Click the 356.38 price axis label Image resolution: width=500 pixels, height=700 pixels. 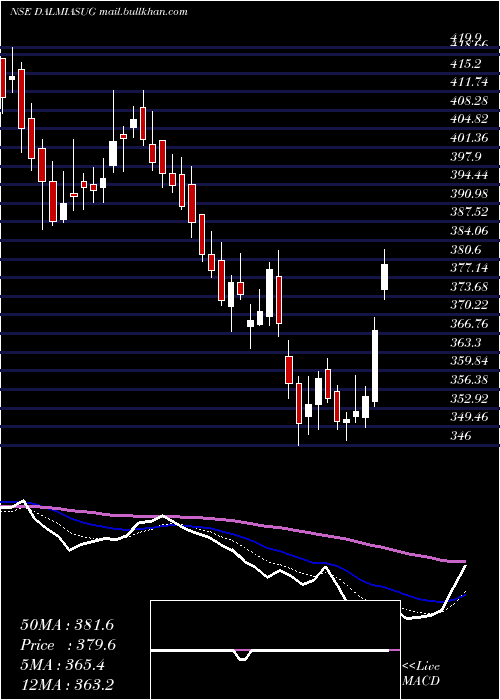[469, 379]
